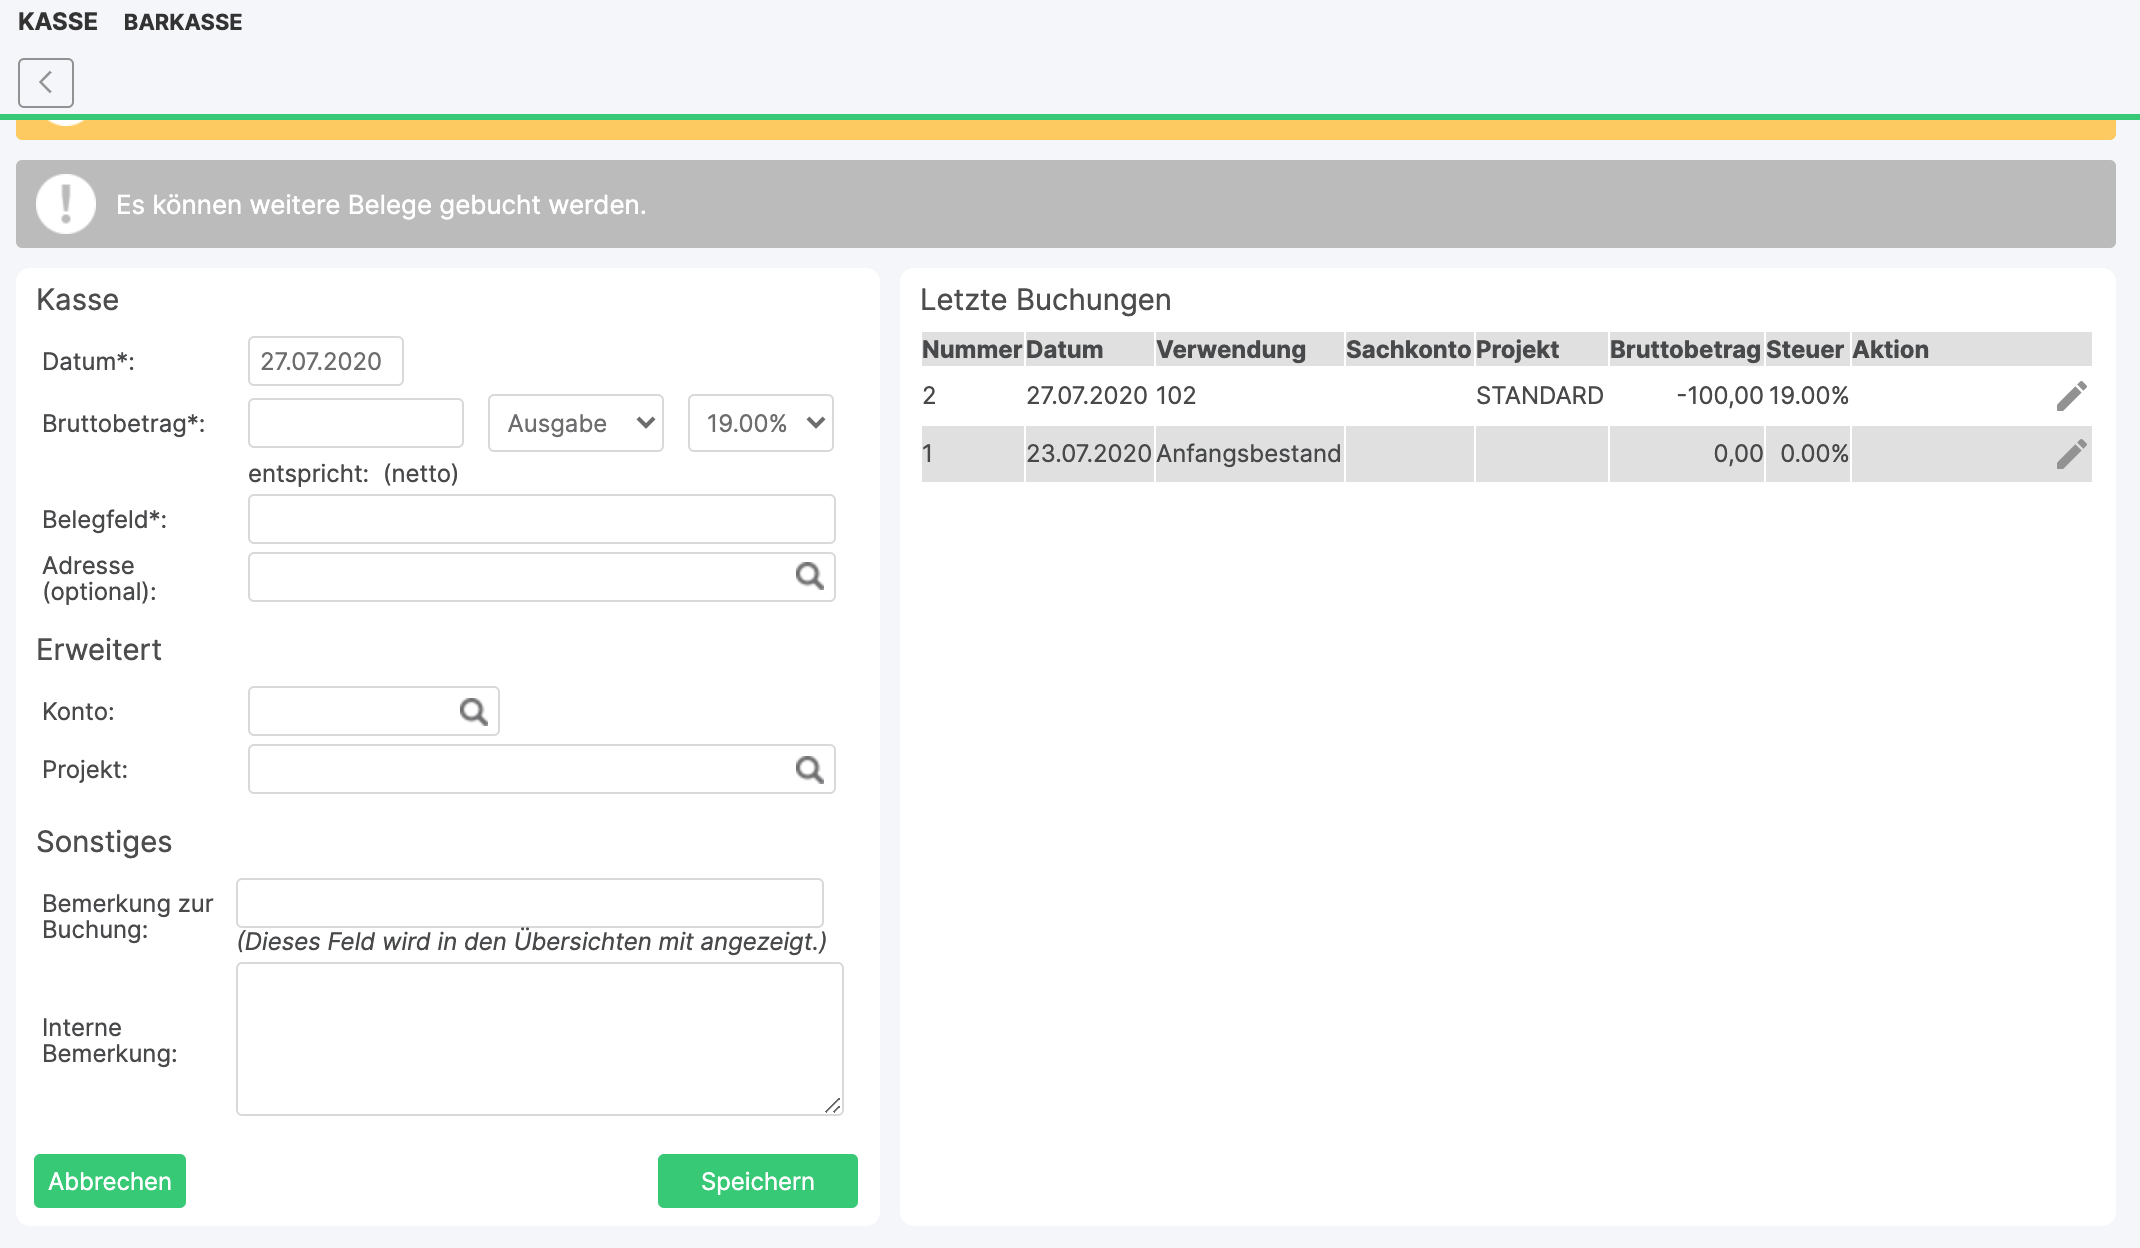Switch to the KASSE tab
Screen dimensions: 2140x1248
(x=58, y=22)
